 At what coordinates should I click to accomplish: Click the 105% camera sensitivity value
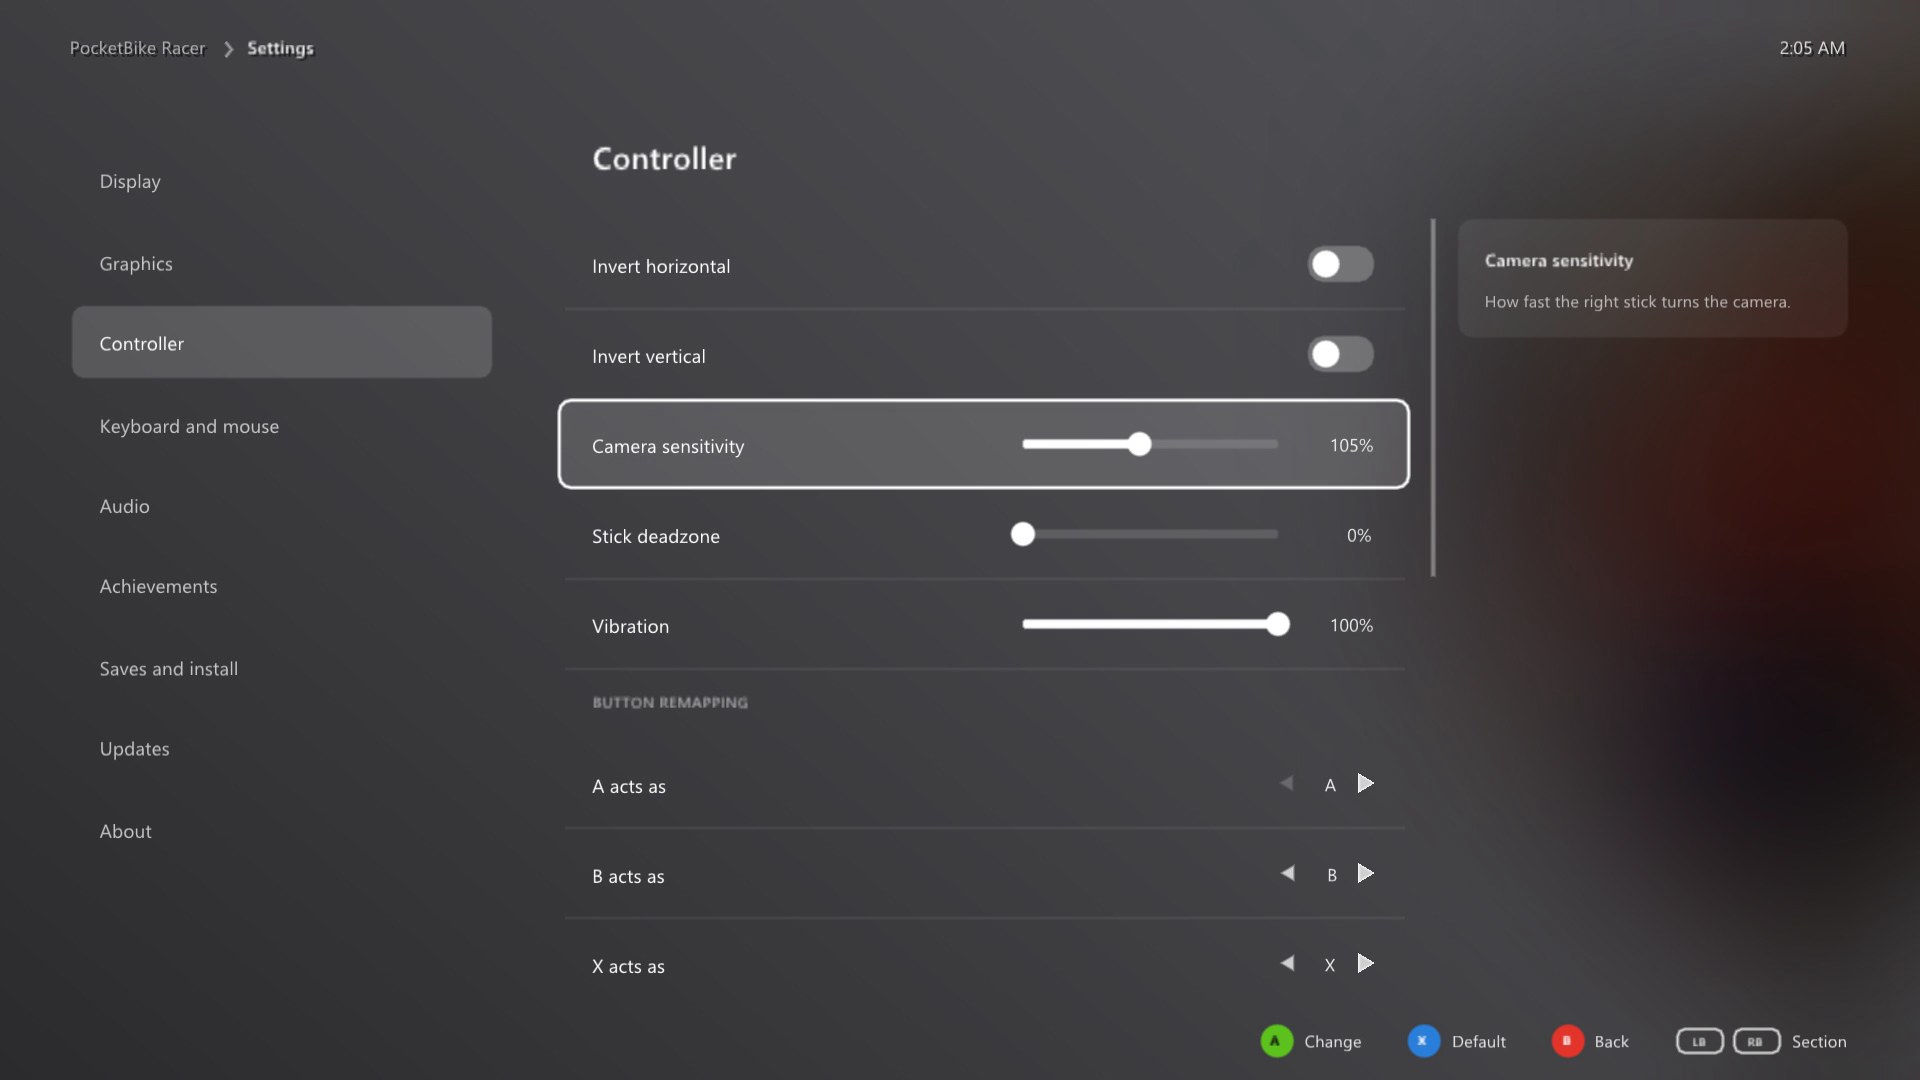(1351, 445)
